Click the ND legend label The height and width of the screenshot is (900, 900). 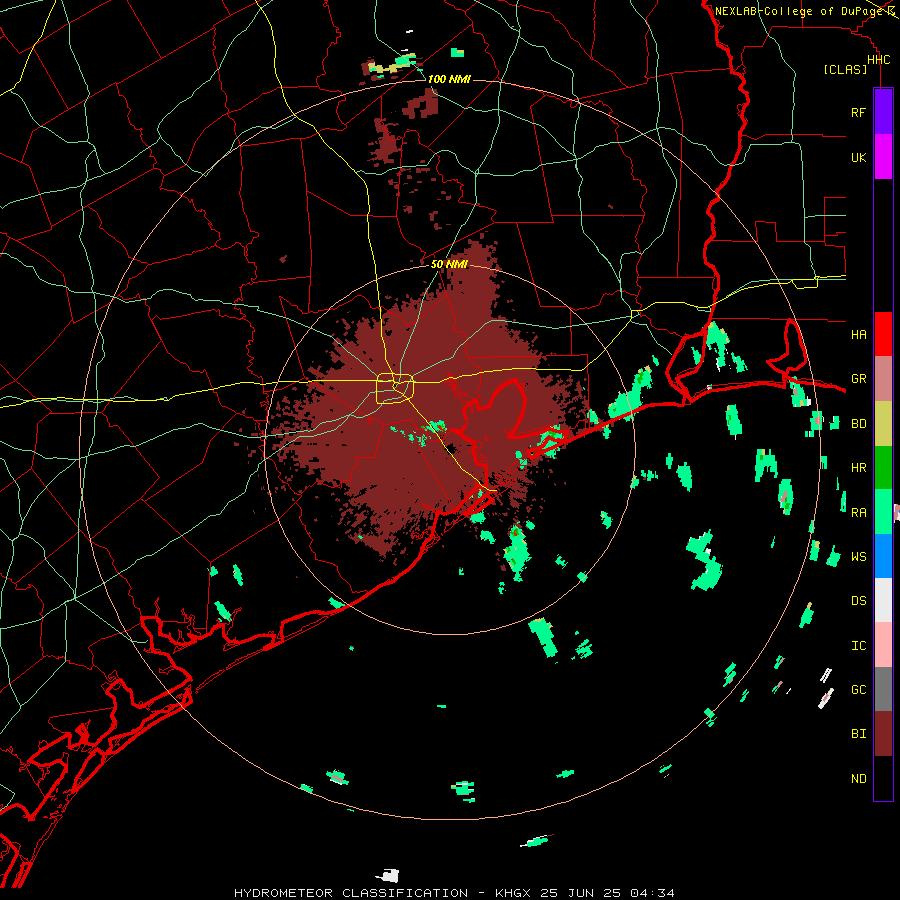tap(858, 779)
